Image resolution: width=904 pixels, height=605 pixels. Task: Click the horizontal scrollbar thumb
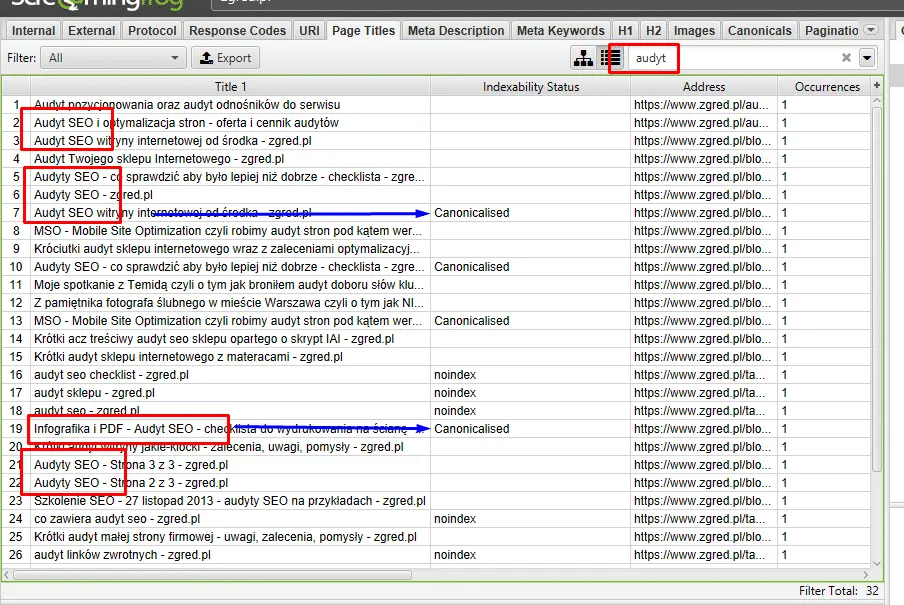pos(212,574)
